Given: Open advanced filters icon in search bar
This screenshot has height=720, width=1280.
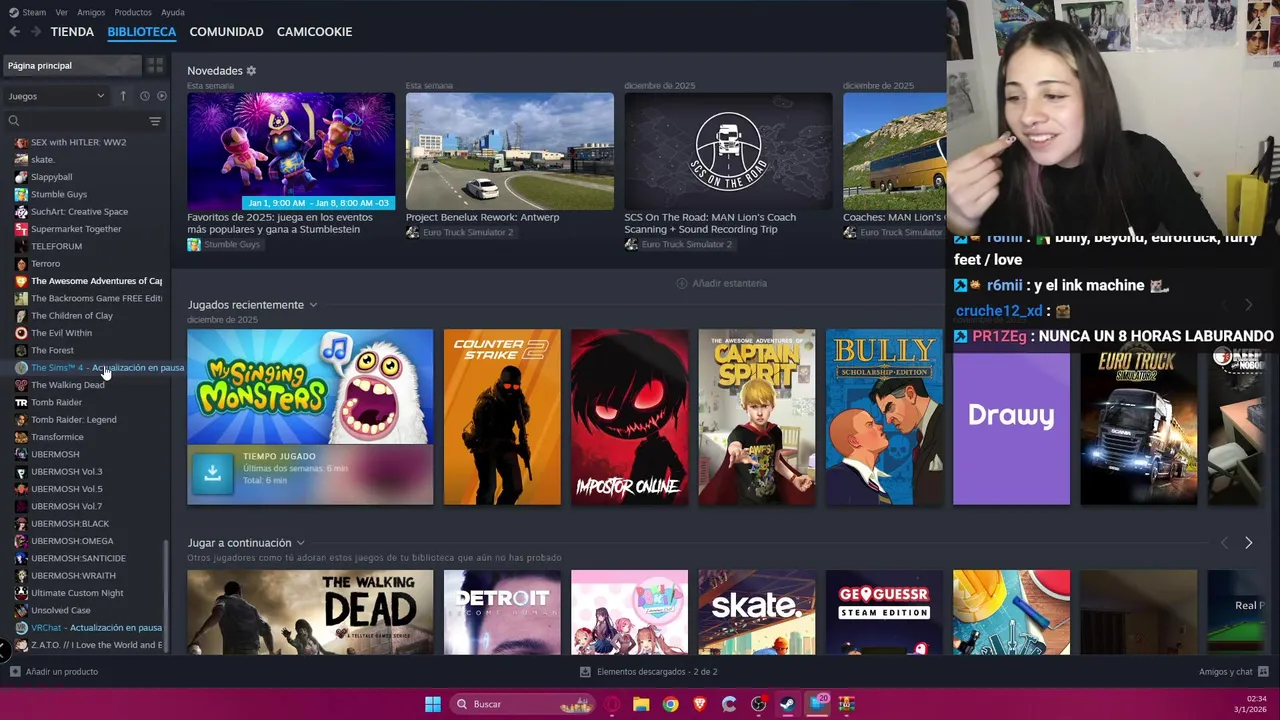Looking at the screenshot, I should tap(155, 121).
